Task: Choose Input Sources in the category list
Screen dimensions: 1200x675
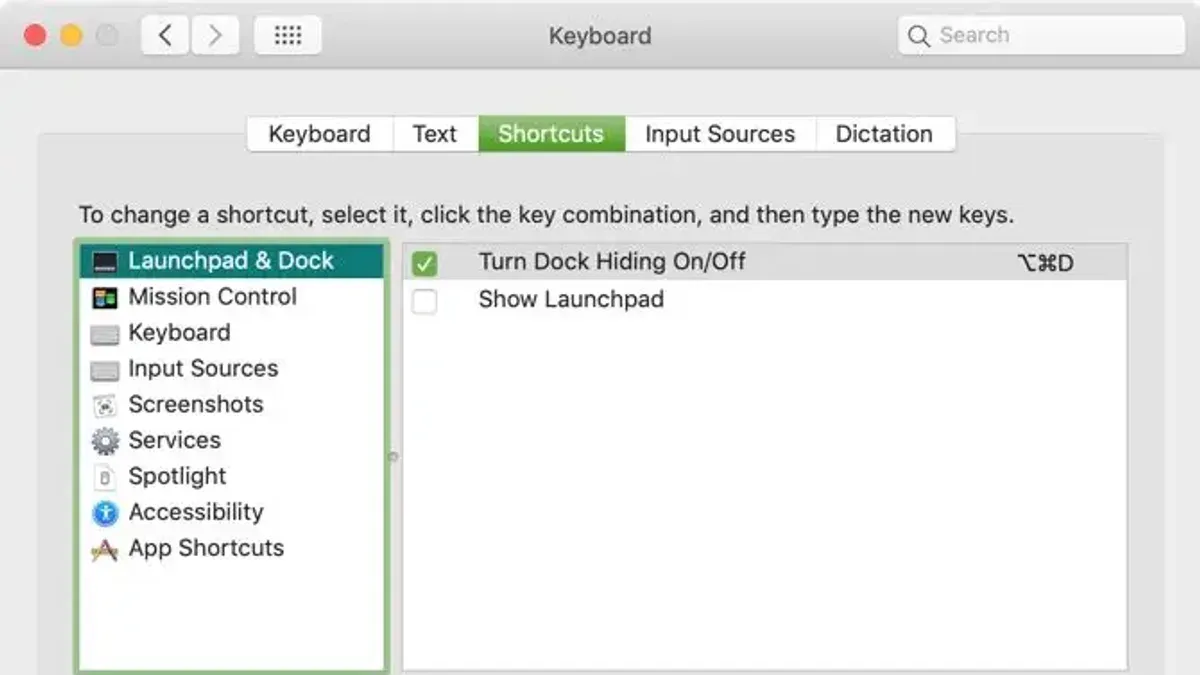Action: (x=231, y=369)
